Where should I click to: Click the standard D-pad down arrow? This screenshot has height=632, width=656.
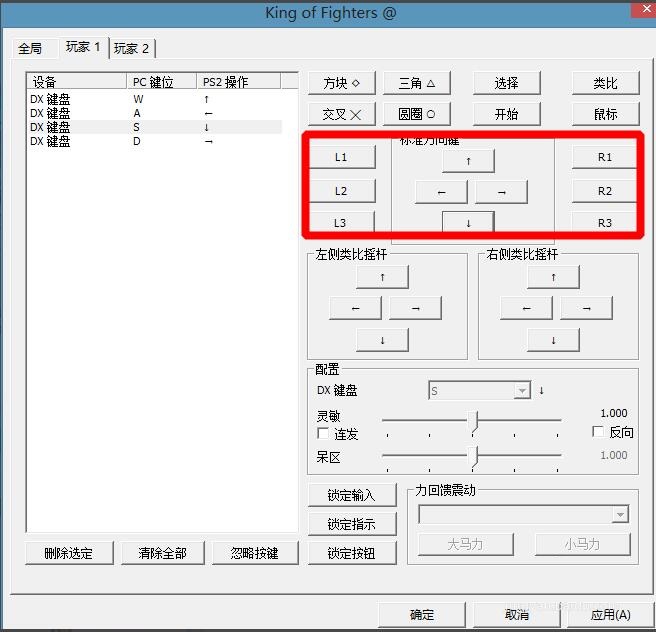click(468, 223)
